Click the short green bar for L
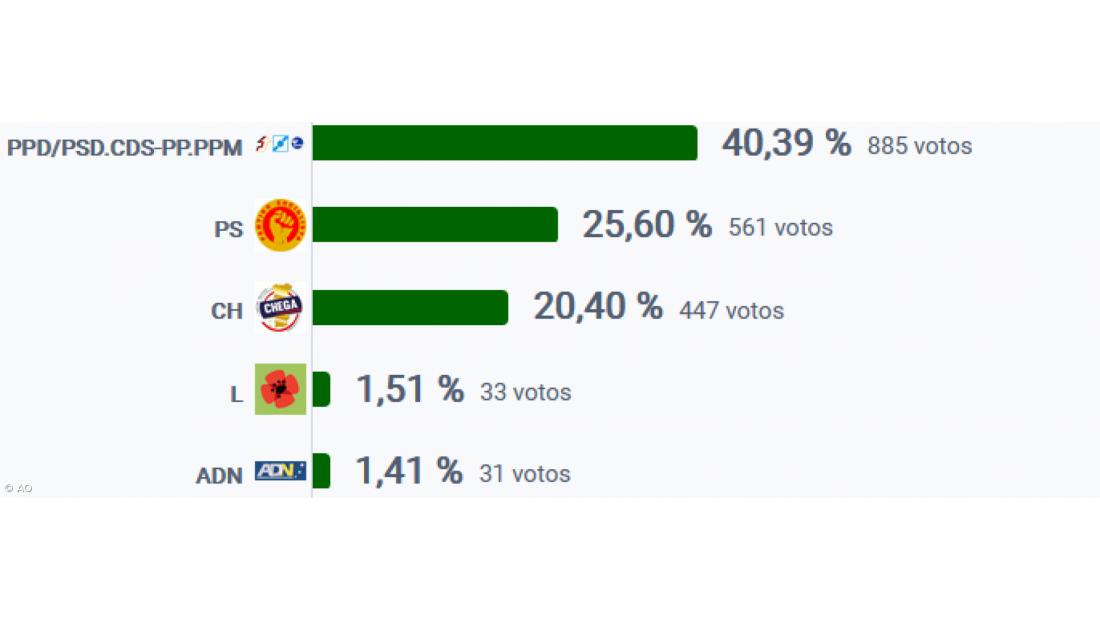This screenshot has height=620, width=1100. [321, 389]
